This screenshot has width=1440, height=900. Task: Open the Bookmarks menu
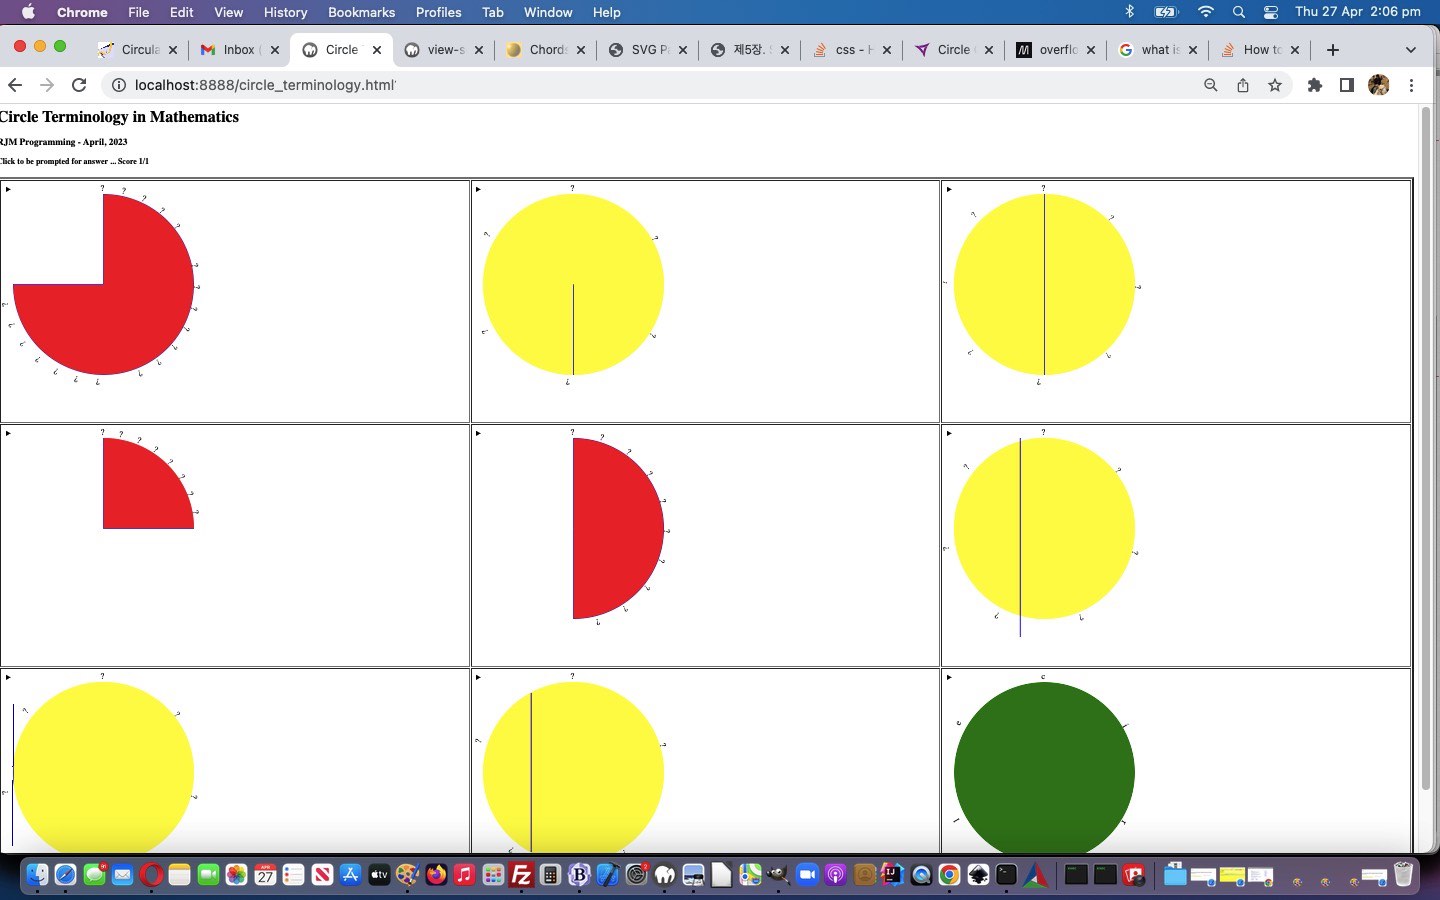[x=361, y=12]
